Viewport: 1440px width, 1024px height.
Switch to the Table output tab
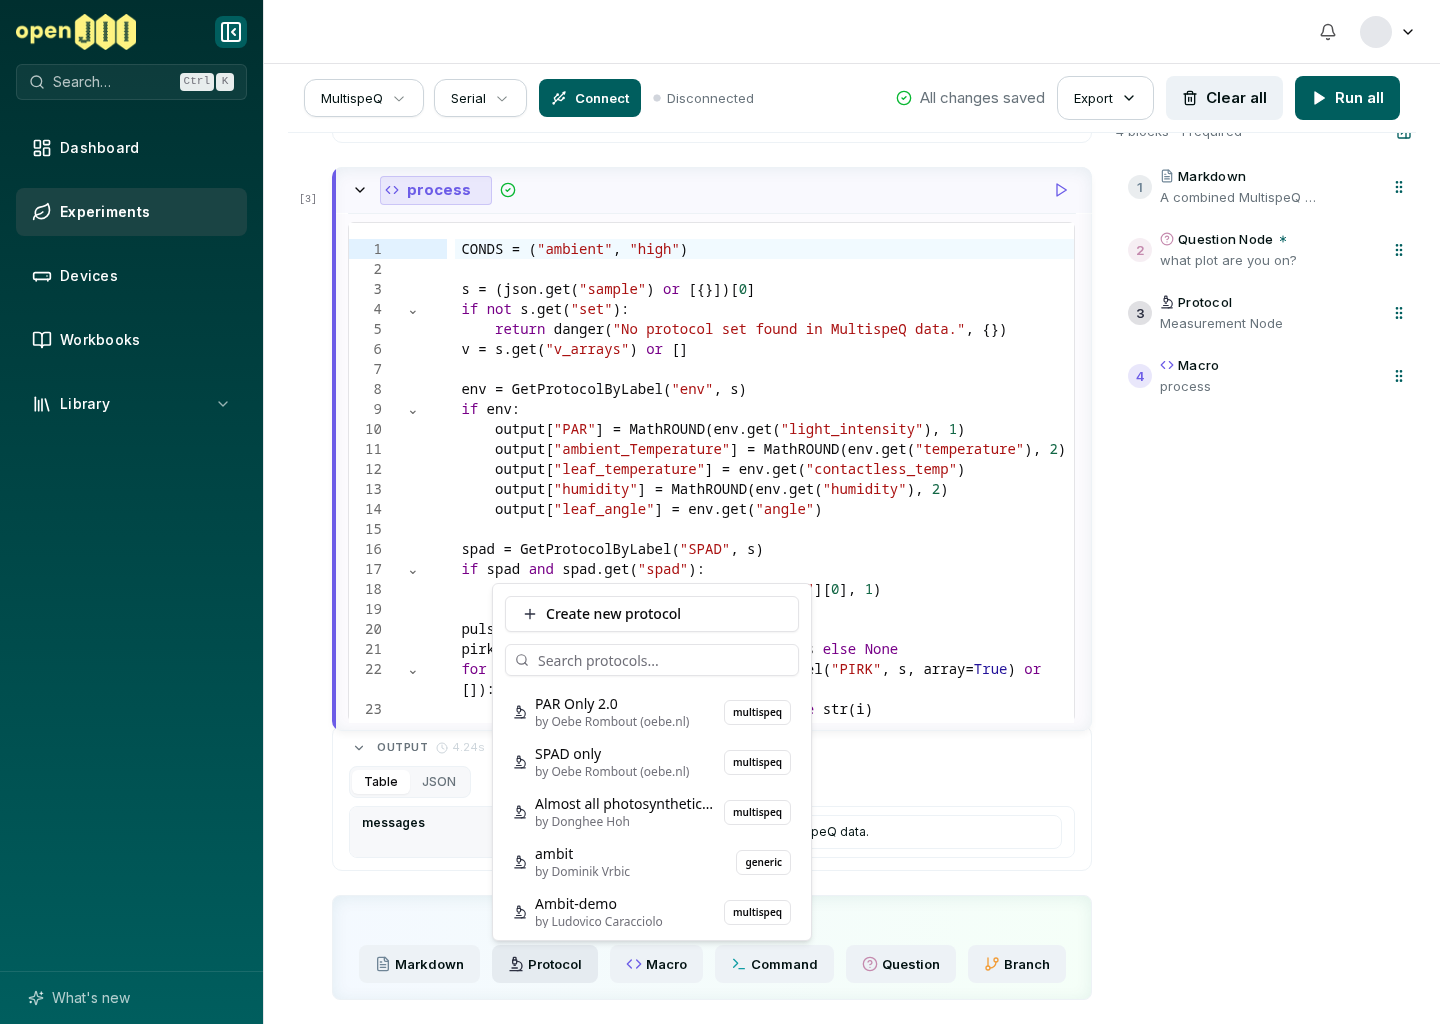[x=381, y=782]
